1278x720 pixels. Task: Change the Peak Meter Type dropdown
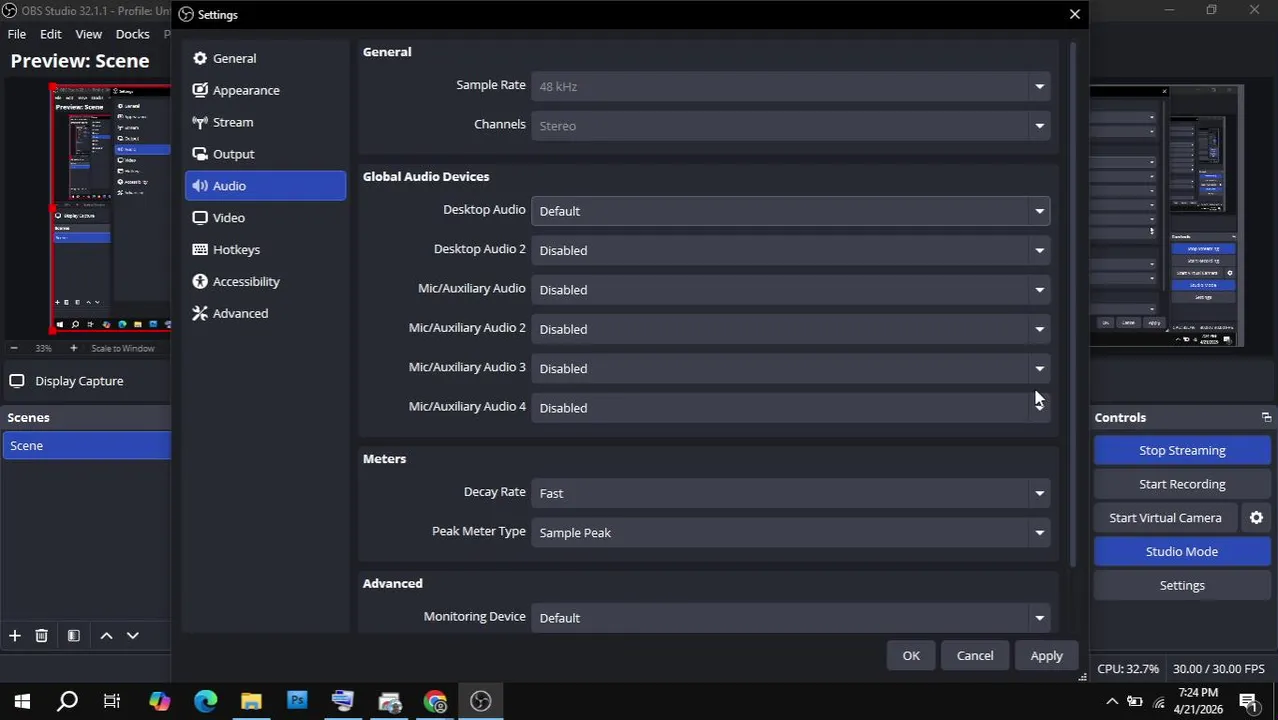coord(790,533)
